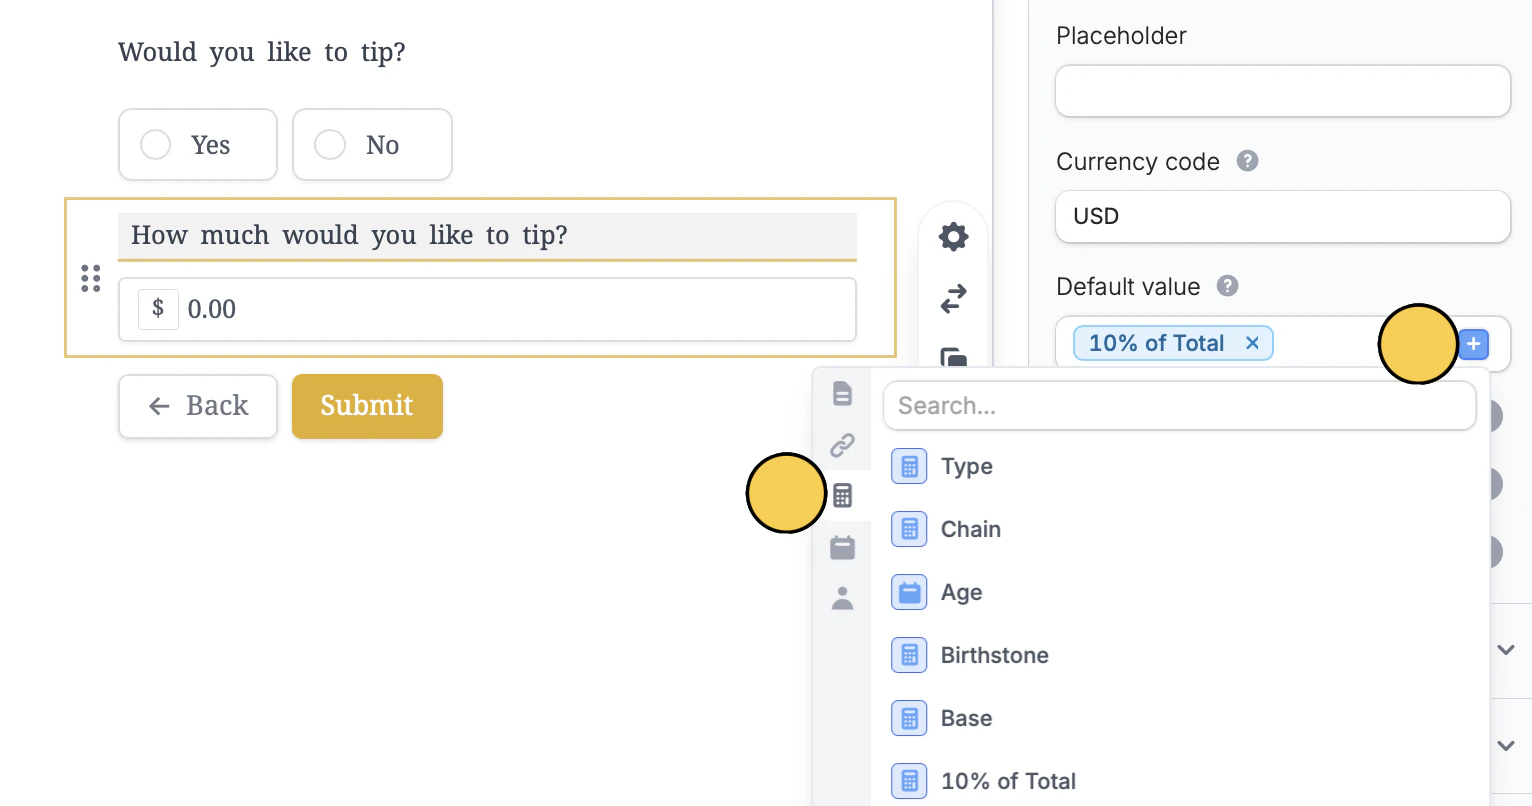The image size is (1532, 806).
Task: Click the Back button
Action: [x=198, y=406]
